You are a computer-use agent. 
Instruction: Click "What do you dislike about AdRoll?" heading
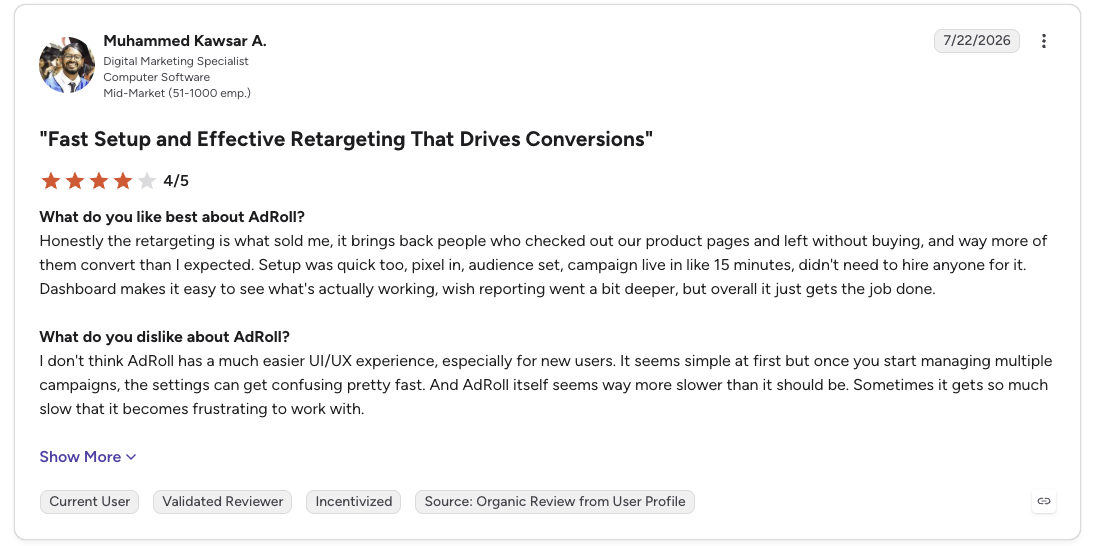[164, 337]
